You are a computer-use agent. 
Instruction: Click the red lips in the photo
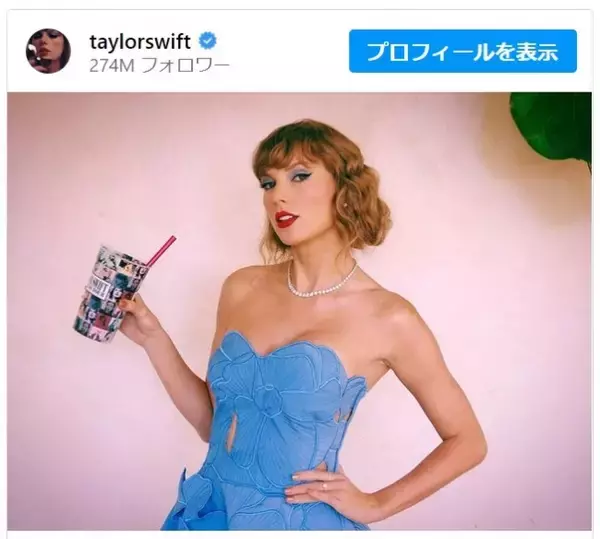286,218
